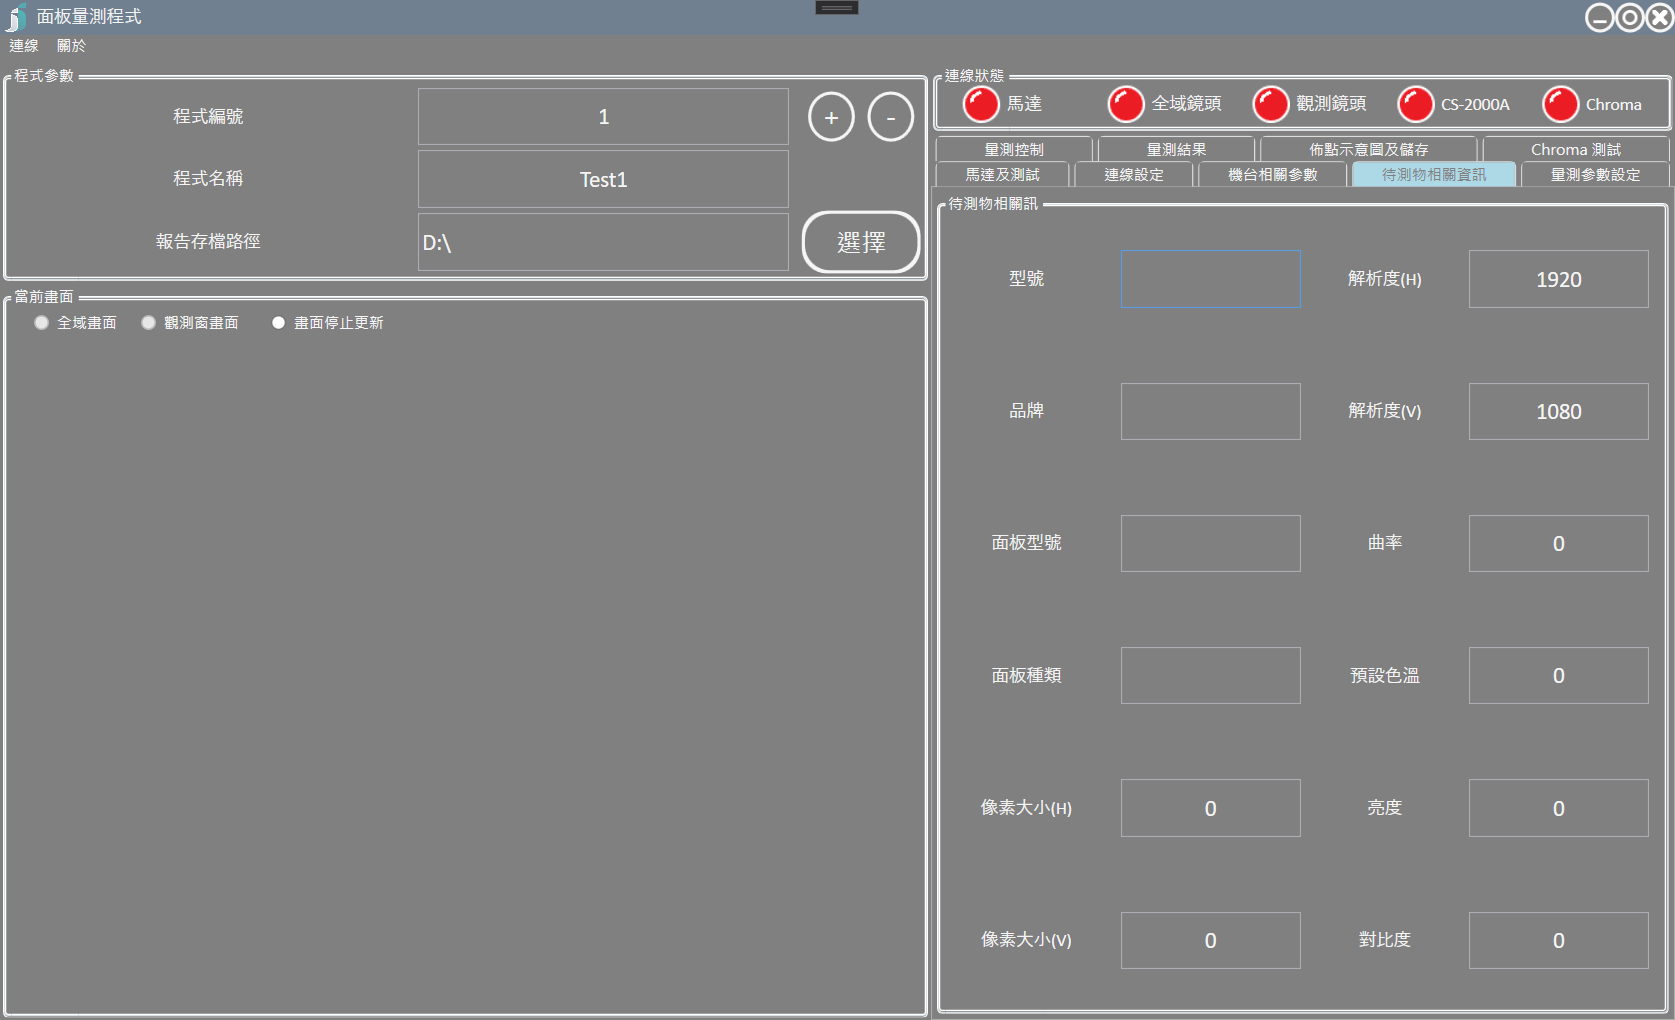Click the 預設色溫 label
1675x1020 pixels.
tap(1384, 675)
